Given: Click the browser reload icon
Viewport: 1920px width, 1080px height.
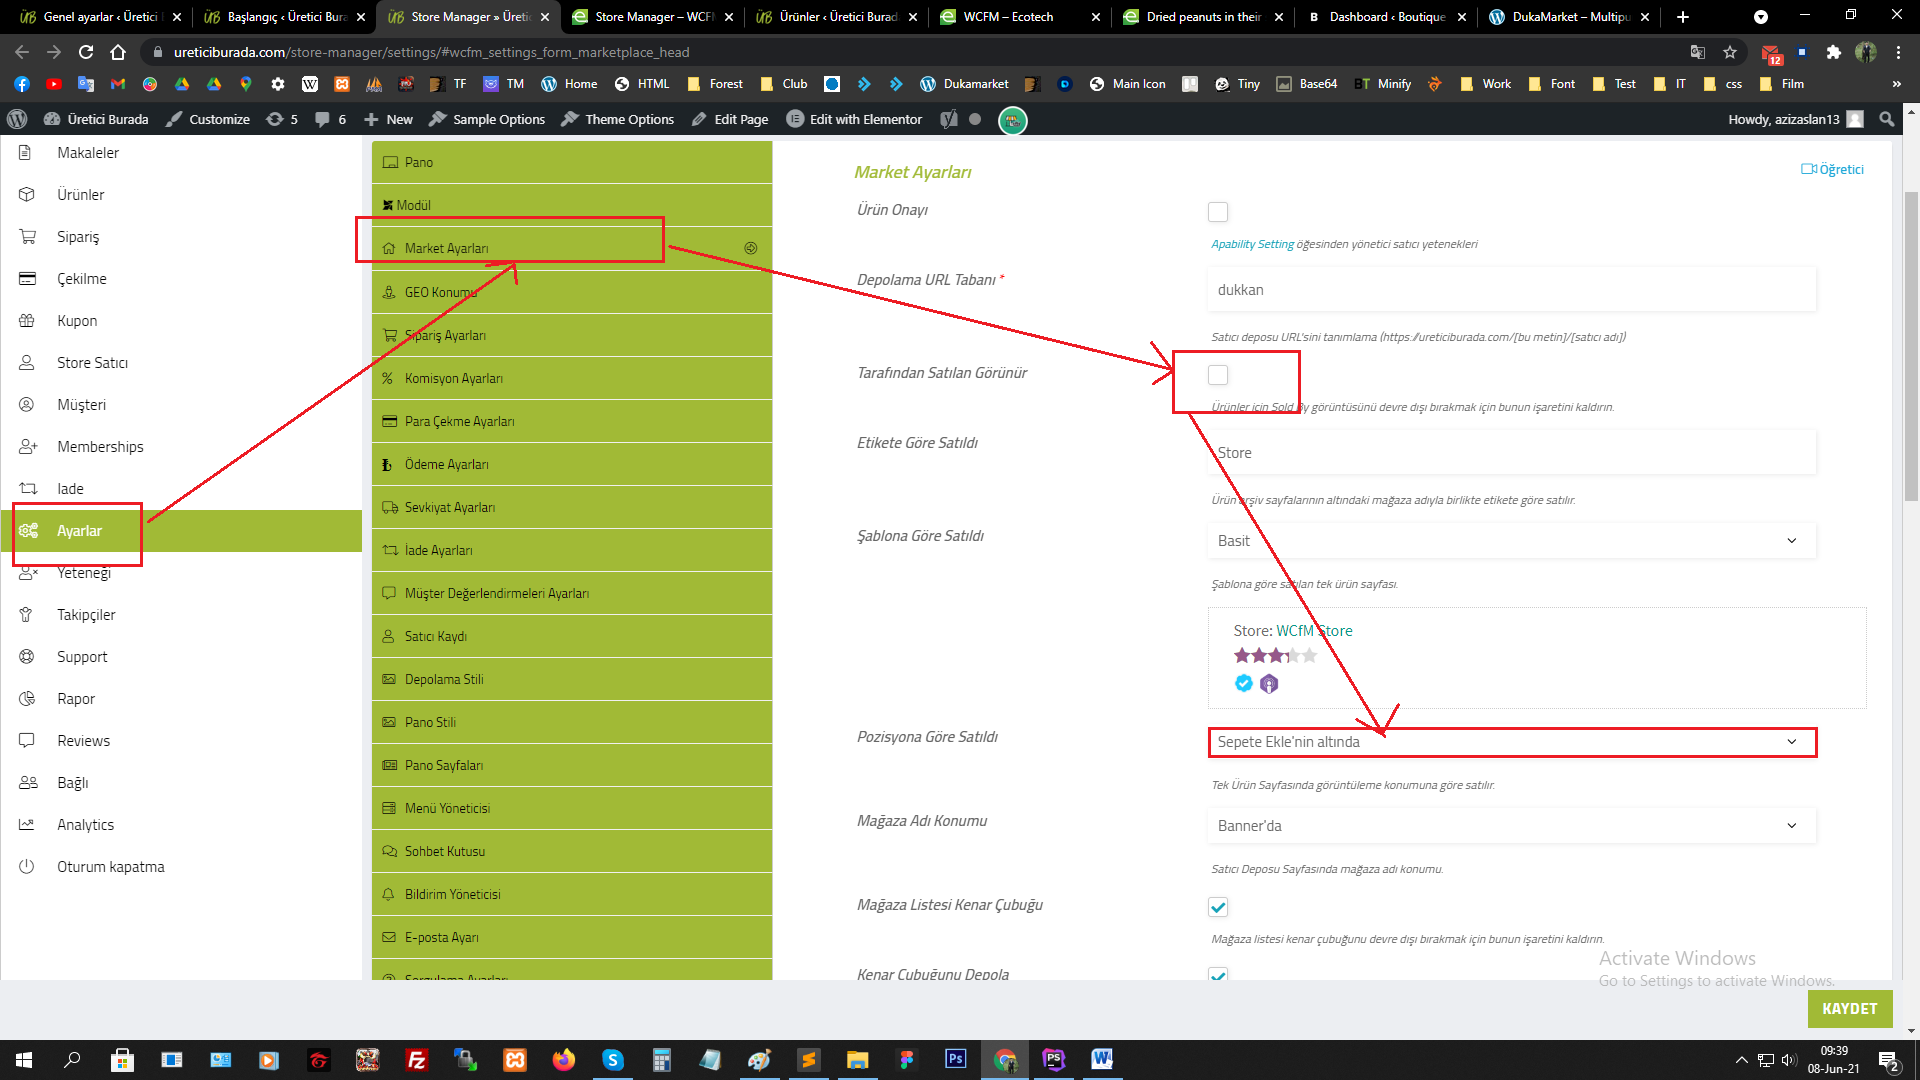Looking at the screenshot, I should tap(86, 52).
